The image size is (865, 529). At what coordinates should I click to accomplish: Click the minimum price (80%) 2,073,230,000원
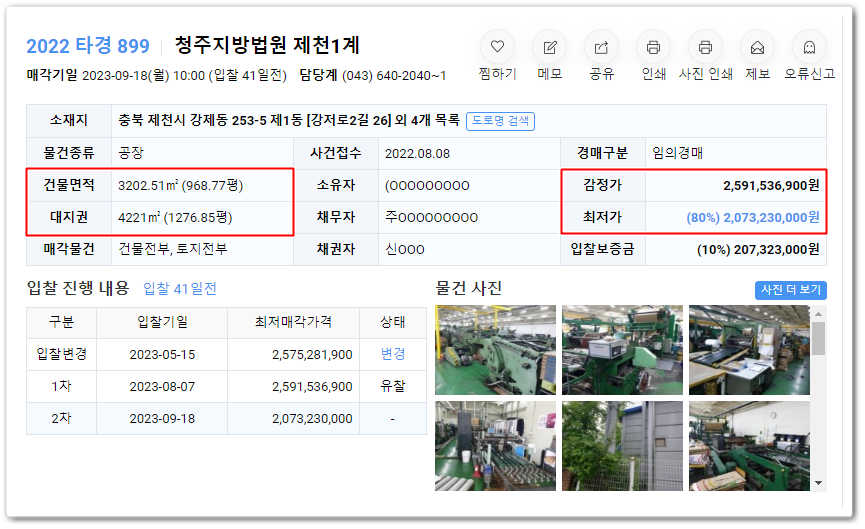coord(753,217)
